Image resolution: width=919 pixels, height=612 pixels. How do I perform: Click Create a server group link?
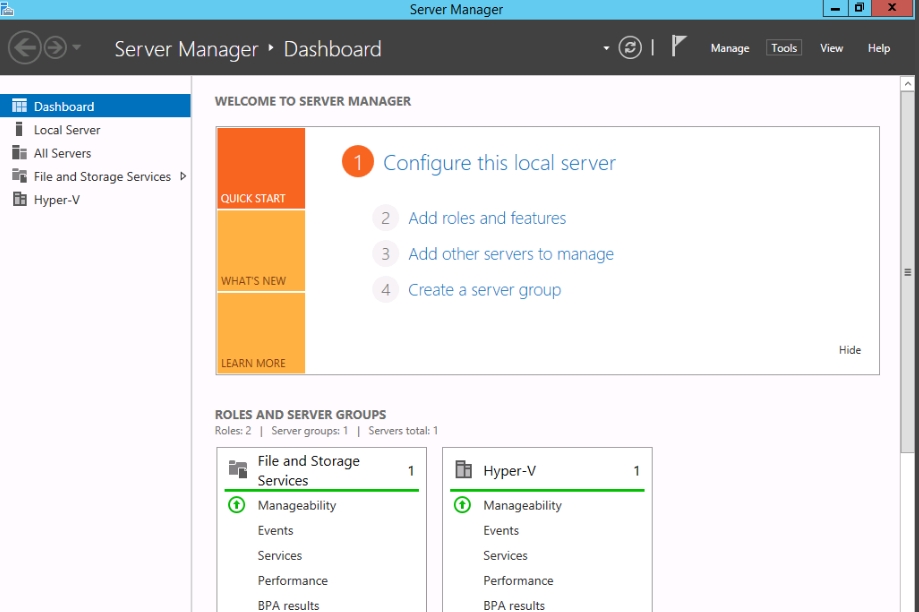pos(484,290)
